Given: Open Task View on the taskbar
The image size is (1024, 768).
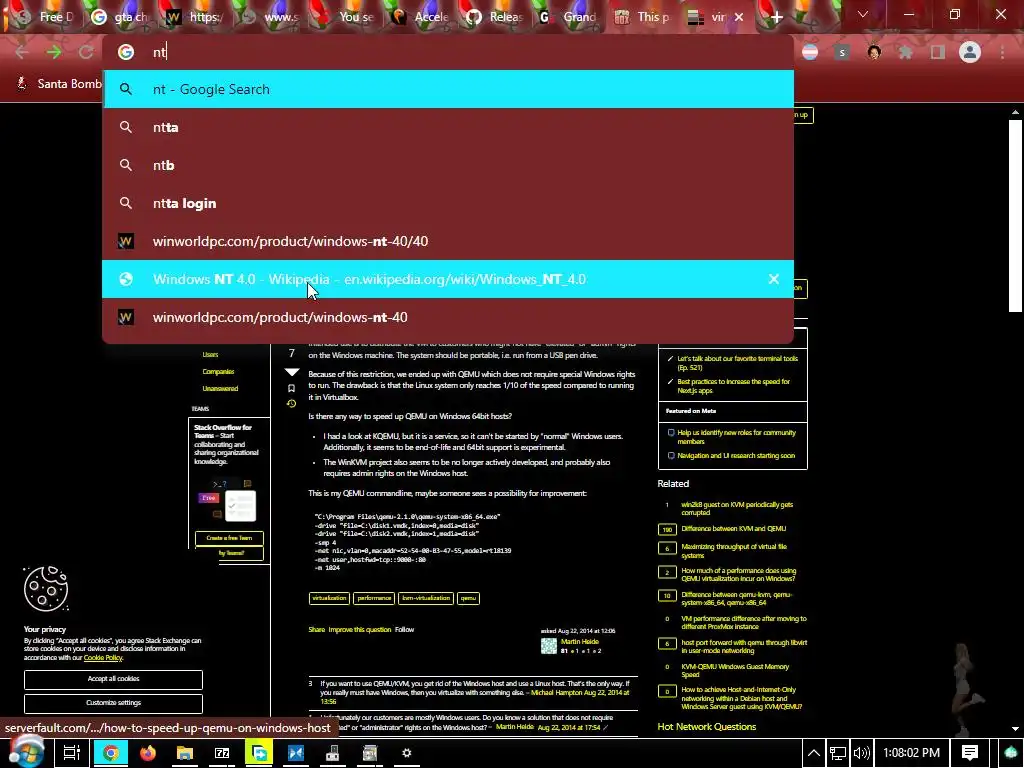Looking at the screenshot, I should click(72, 753).
